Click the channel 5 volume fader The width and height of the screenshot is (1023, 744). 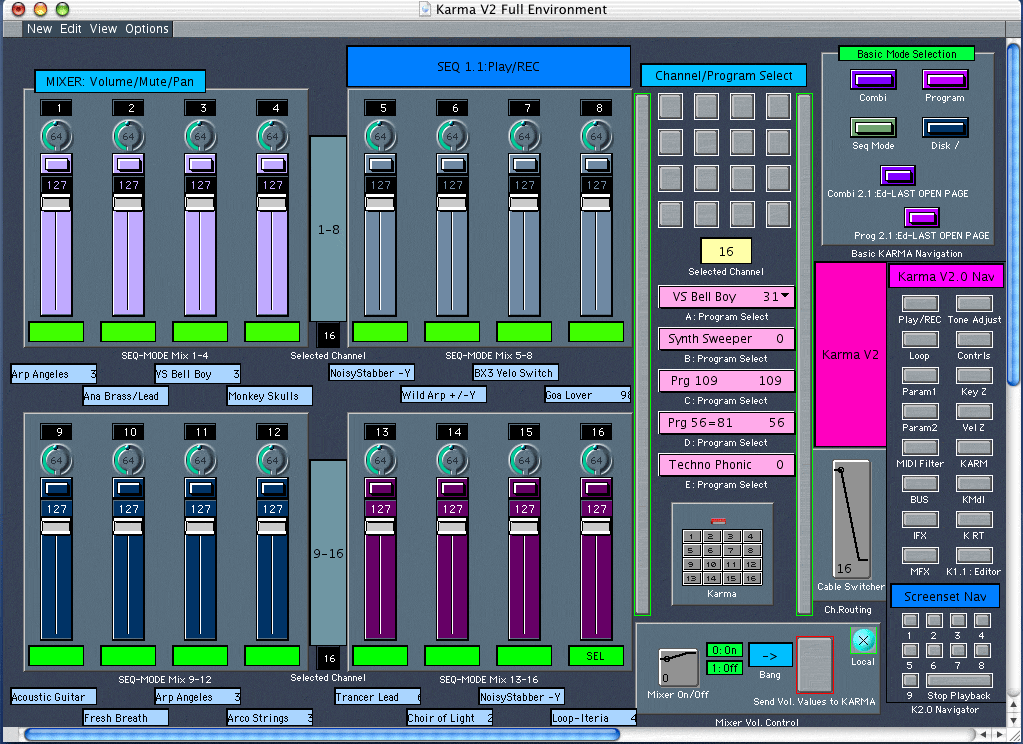[x=380, y=203]
